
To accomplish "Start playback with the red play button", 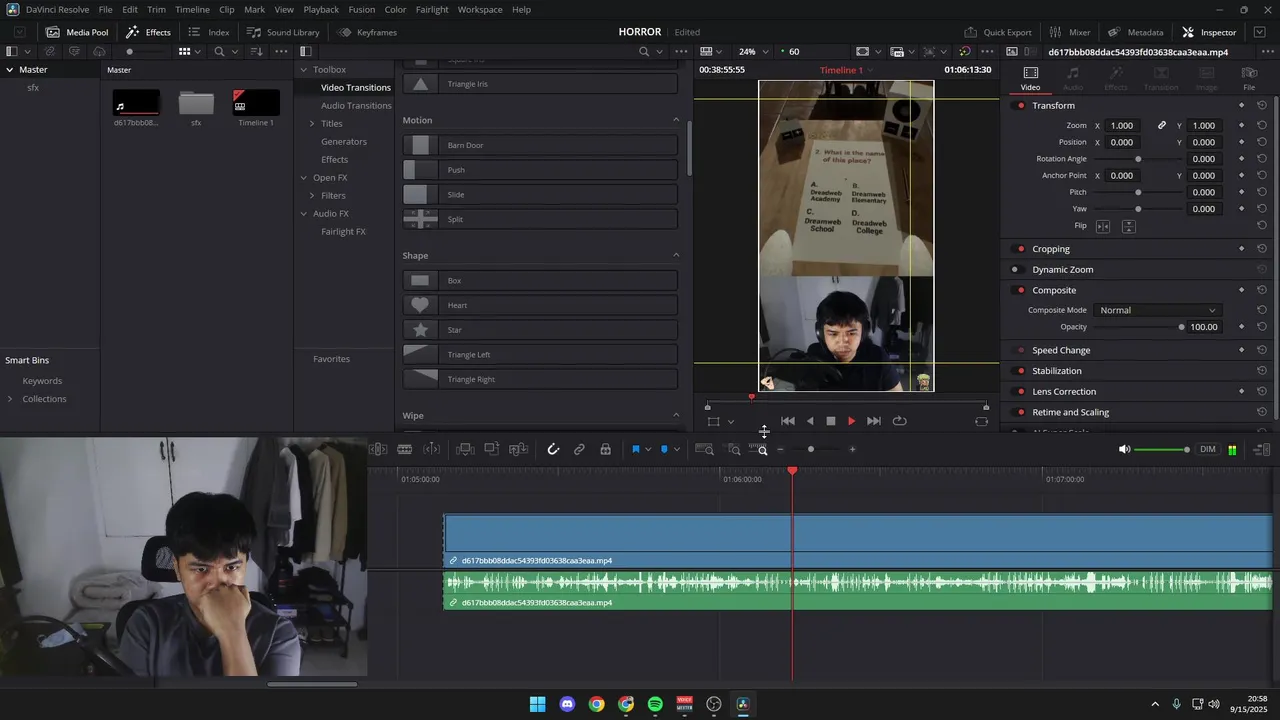I will 852,421.
